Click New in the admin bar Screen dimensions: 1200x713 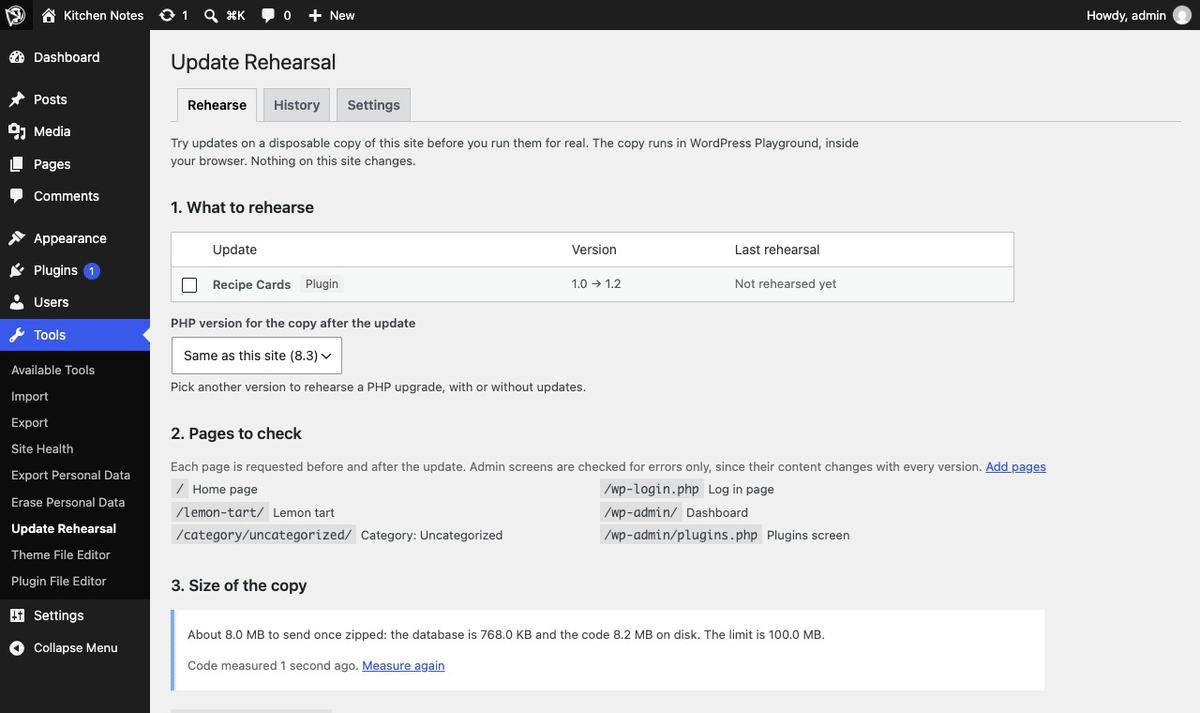pyautogui.click(x=342, y=15)
